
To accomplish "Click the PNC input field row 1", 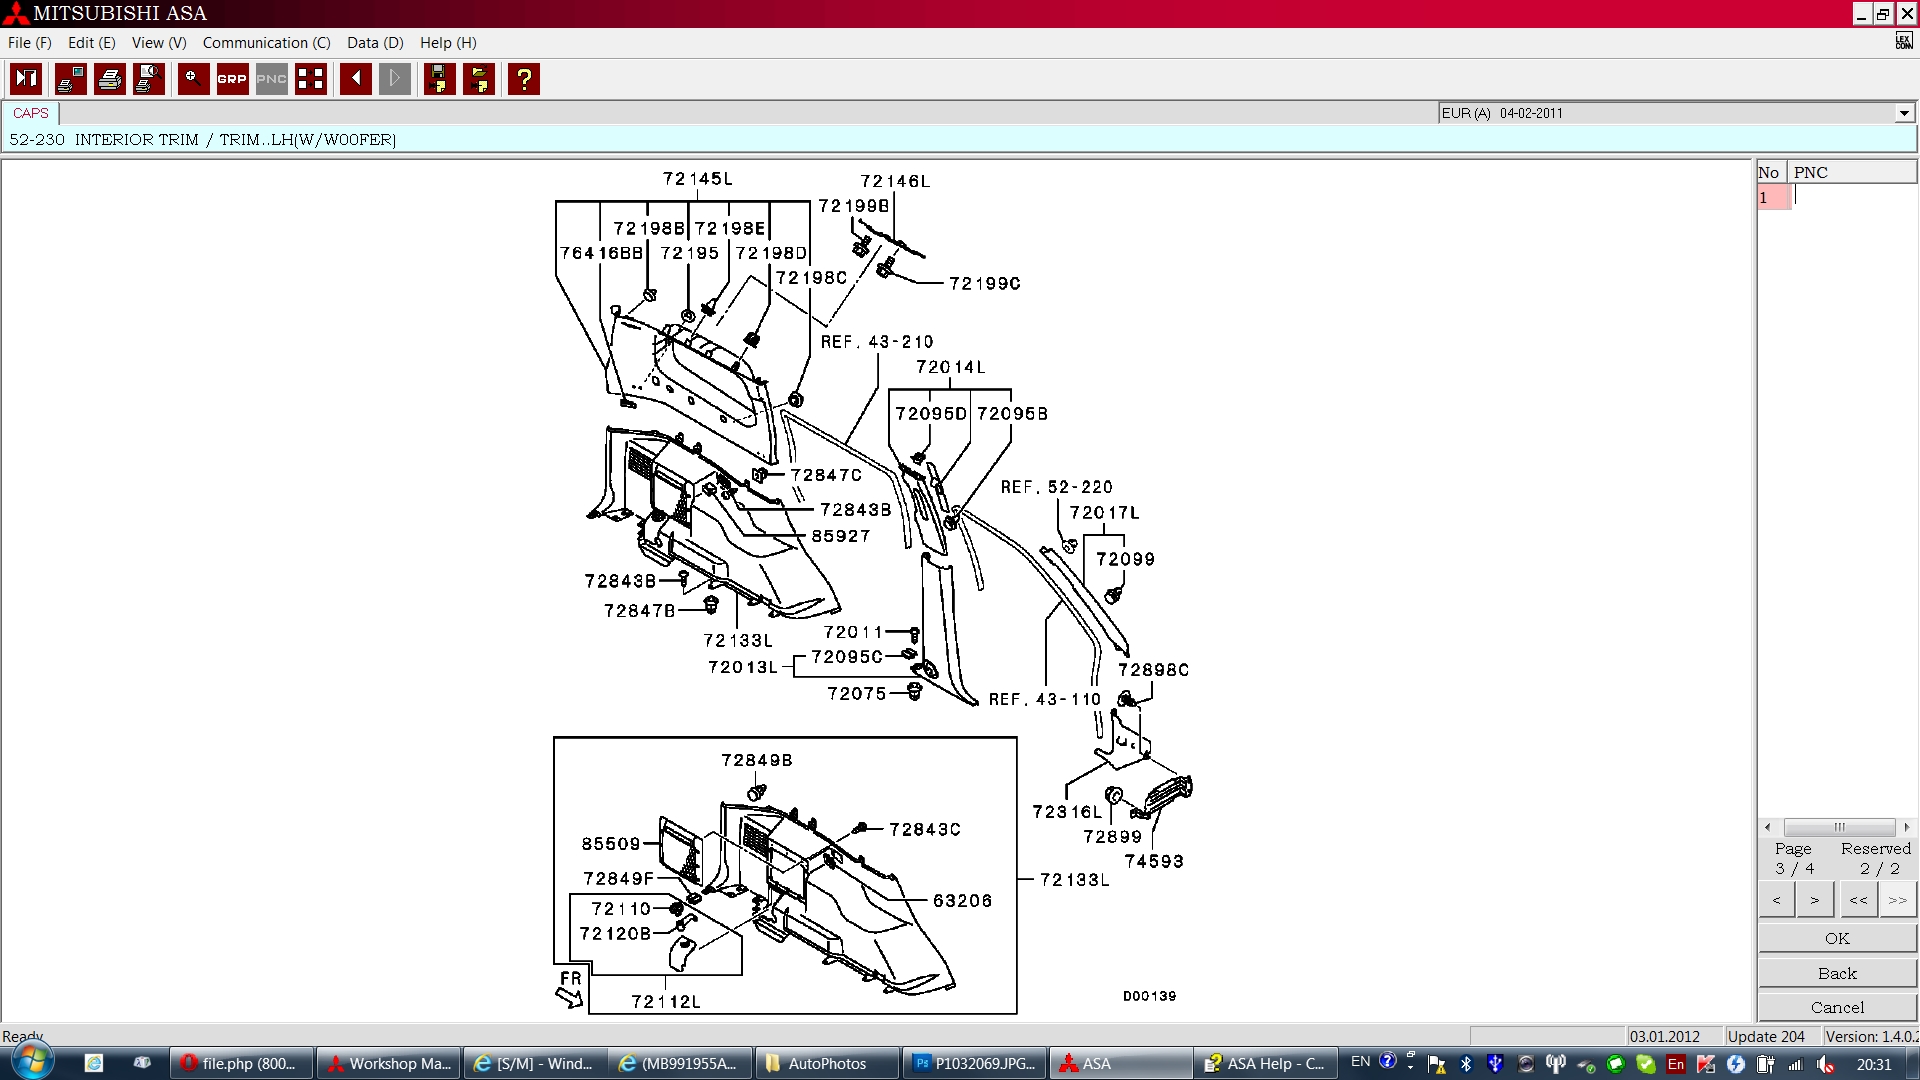I will pyautogui.click(x=1853, y=197).
